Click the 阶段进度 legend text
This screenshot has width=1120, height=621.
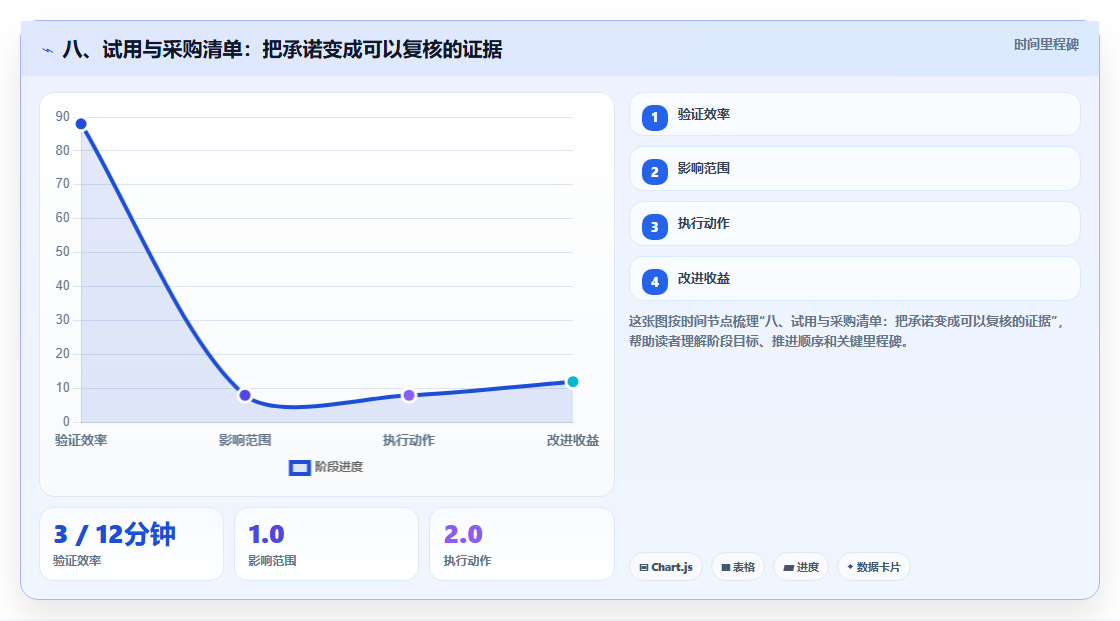[339, 467]
